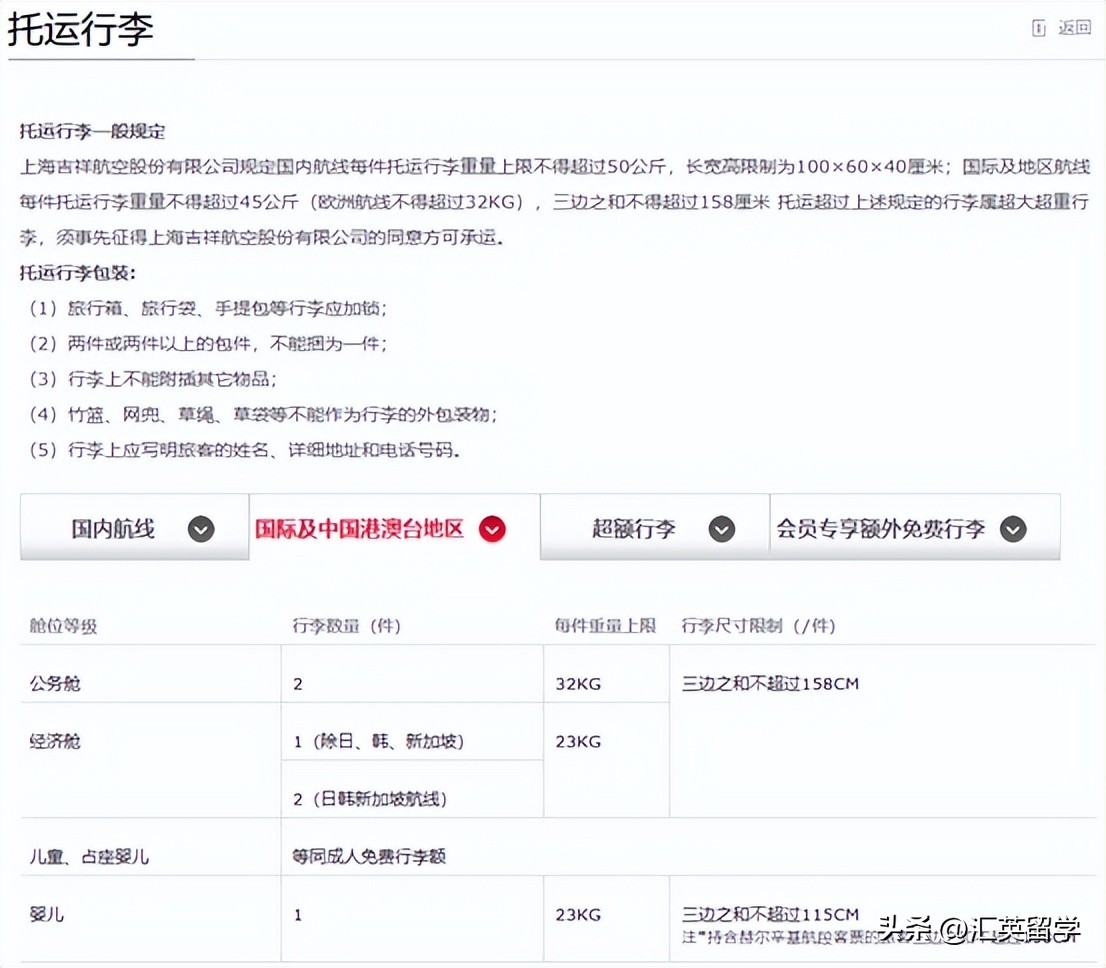Click the page icon beside the 返回 link
Viewport: 1106px width, 968px height.
(x=1039, y=27)
